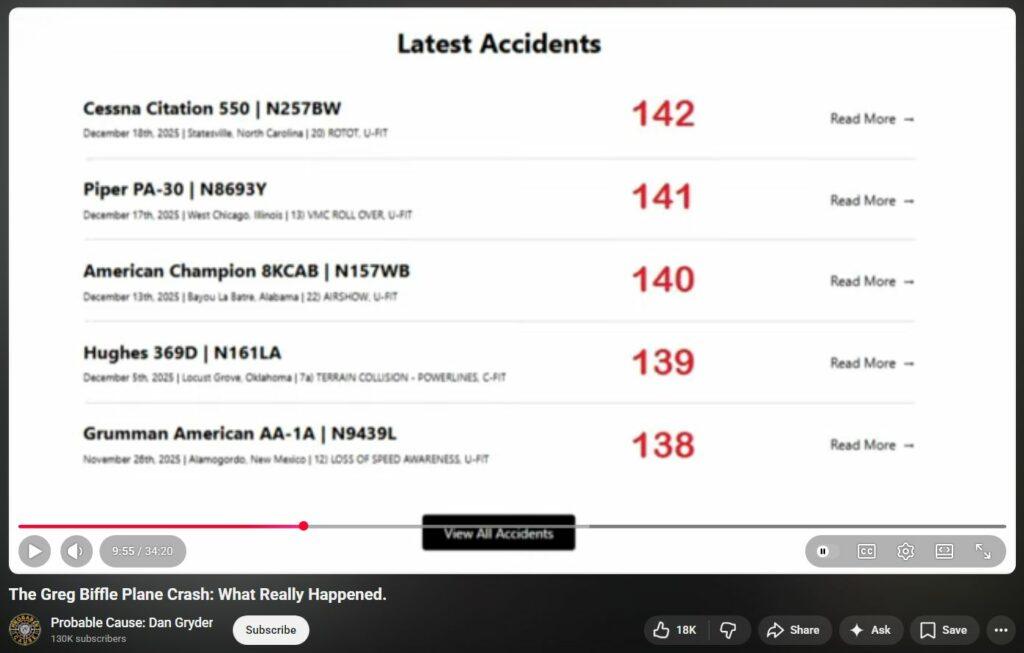Open the Ask AI button
The width and height of the screenshot is (1024, 653).
870,630
